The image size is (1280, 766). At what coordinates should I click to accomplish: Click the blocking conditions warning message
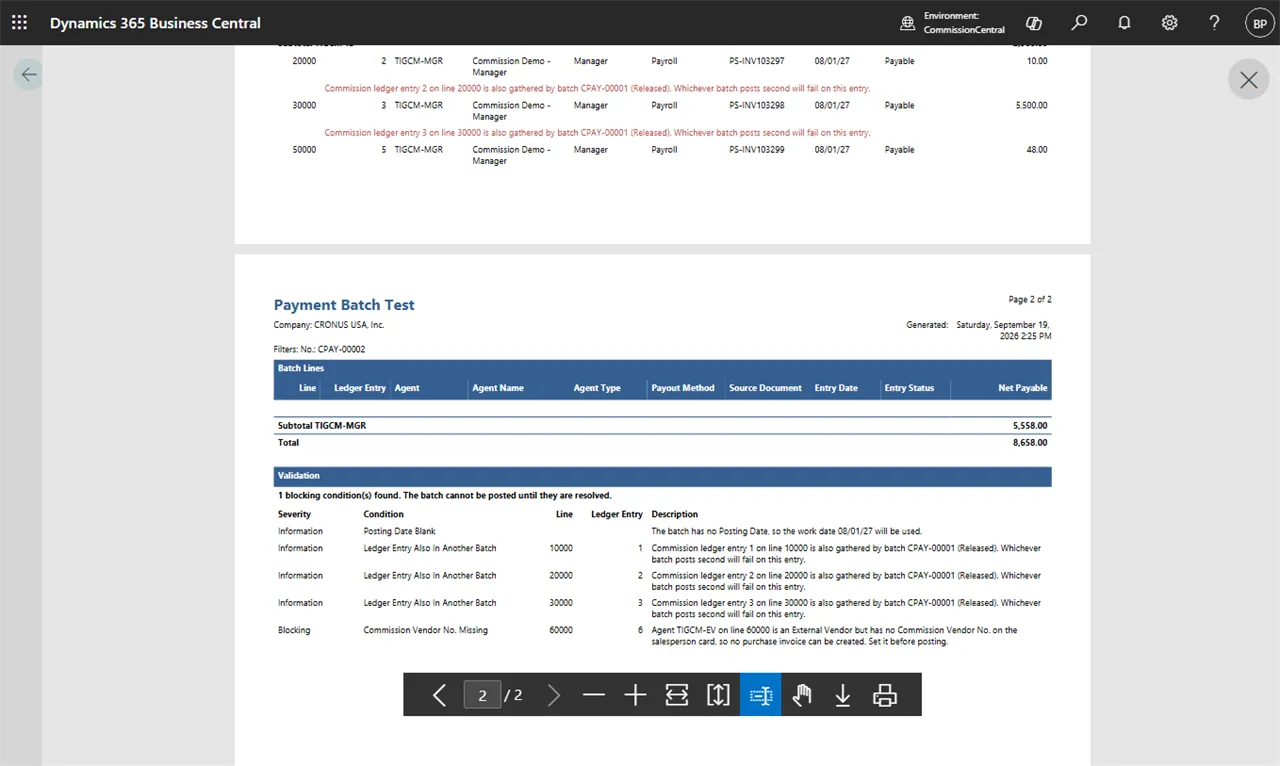[444, 495]
